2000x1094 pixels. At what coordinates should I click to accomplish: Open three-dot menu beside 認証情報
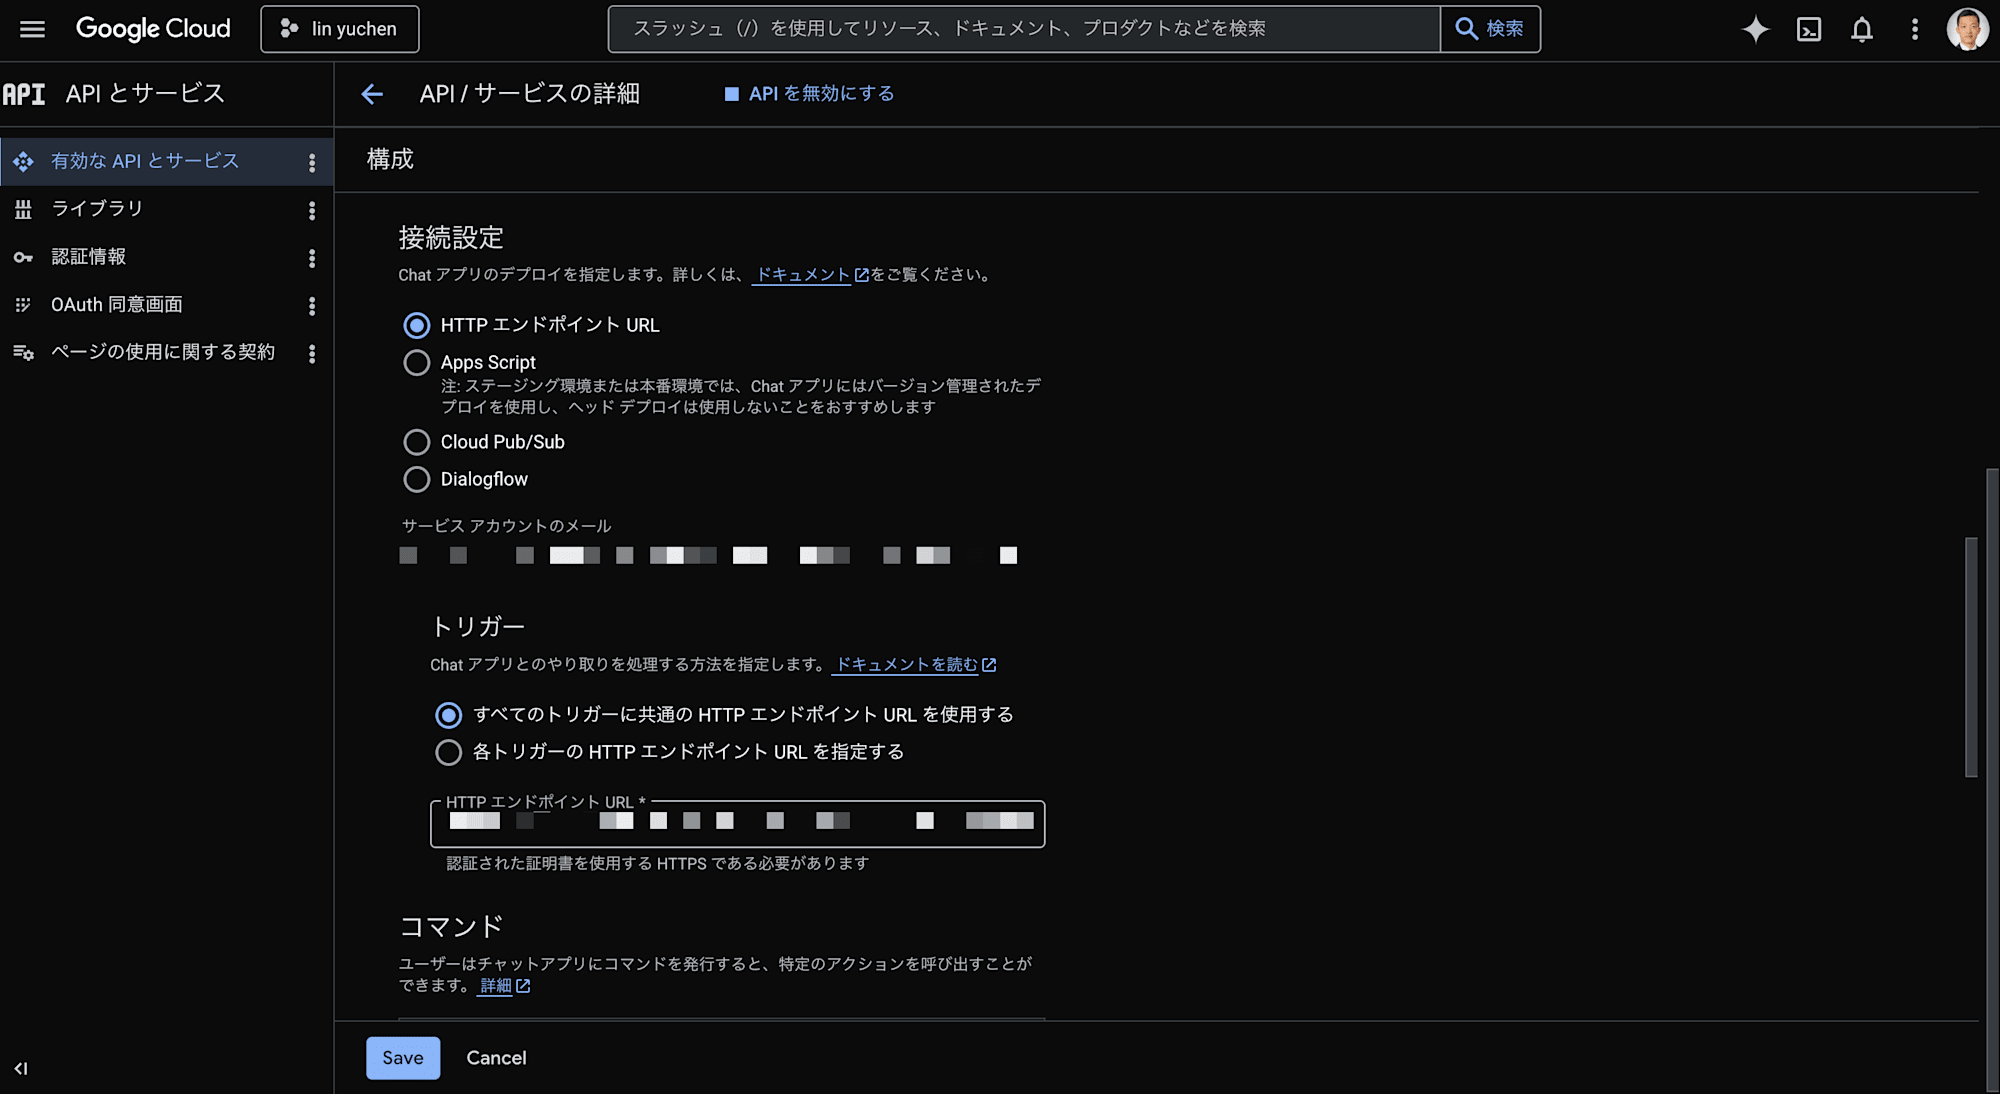(312, 258)
